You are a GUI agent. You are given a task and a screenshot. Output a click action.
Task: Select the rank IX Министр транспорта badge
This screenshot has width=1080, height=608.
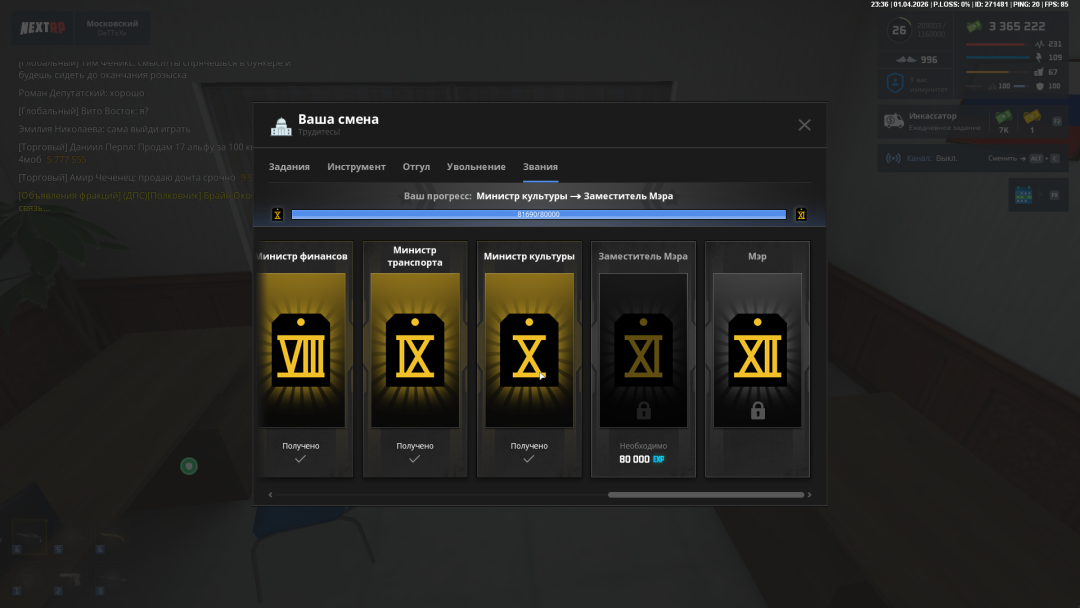[415, 350]
